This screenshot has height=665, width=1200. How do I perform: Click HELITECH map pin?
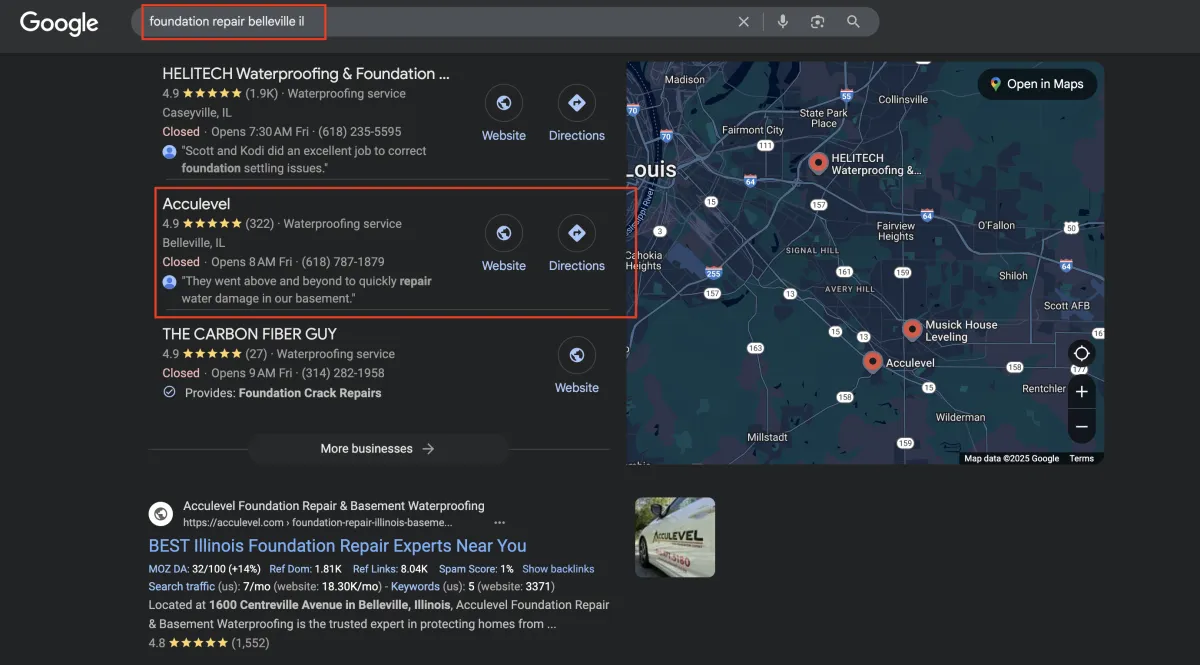[x=818, y=164]
